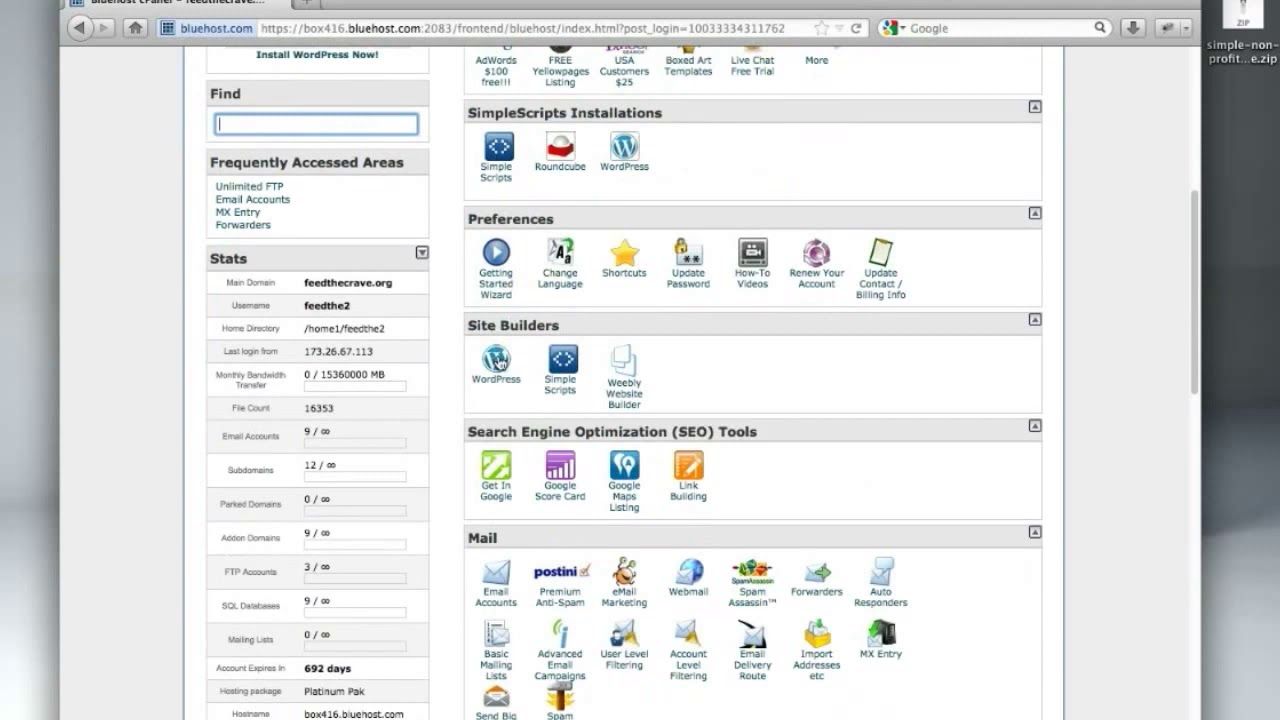Open Auto Responders
Viewport: 1280px width, 720px height.
[x=881, y=582]
